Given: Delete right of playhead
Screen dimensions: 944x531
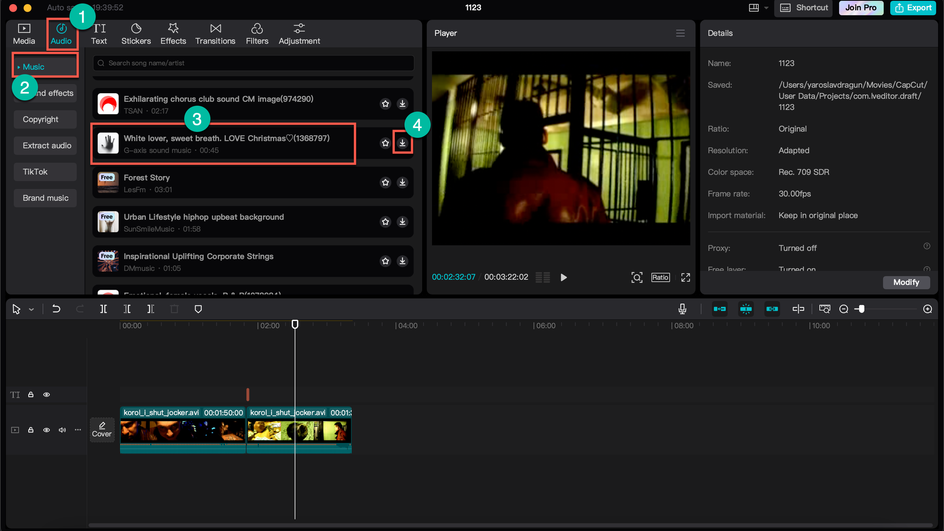Looking at the screenshot, I should (x=151, y=309).
